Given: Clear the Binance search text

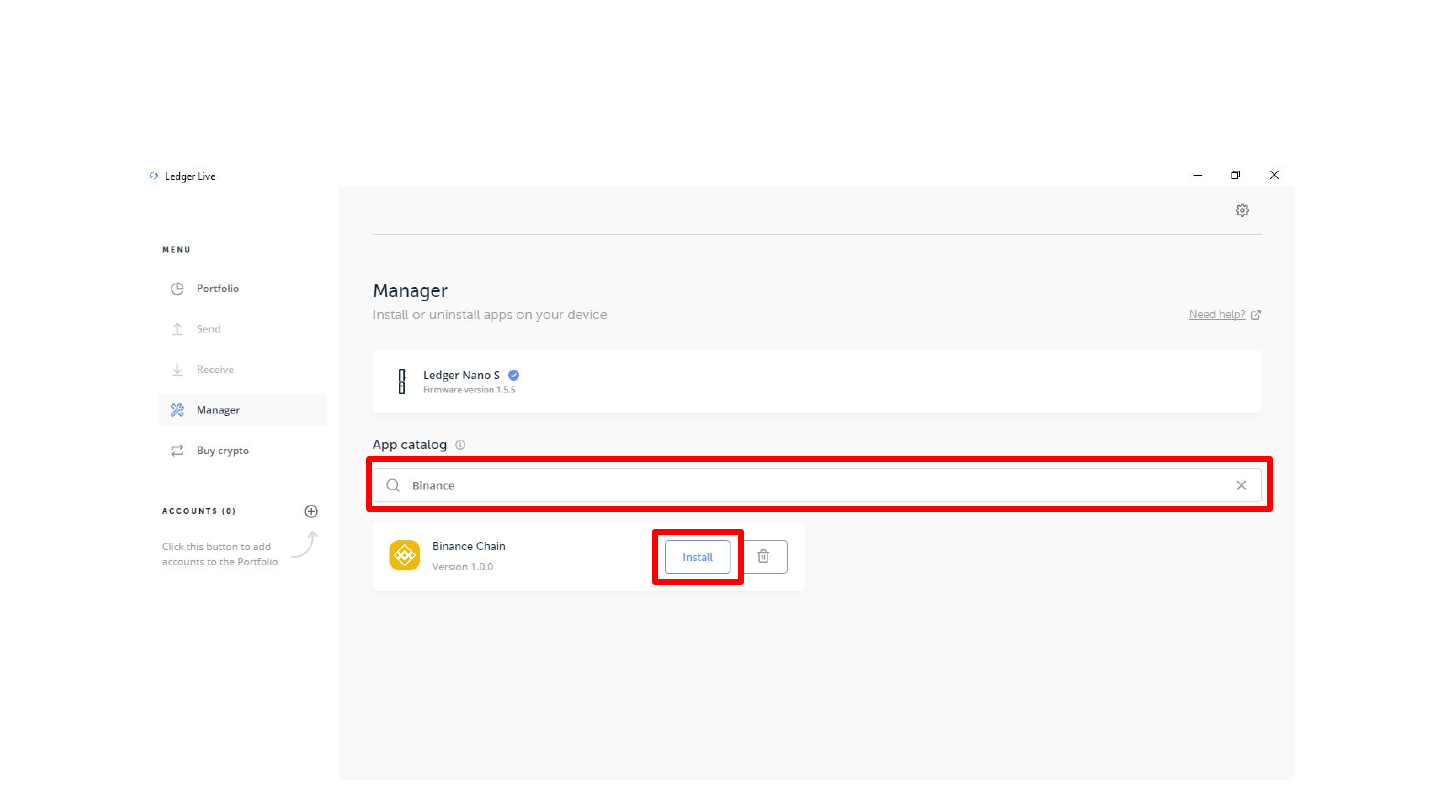Looking at the screenshot, I should pyautogui.click(x=1241, y=485).
